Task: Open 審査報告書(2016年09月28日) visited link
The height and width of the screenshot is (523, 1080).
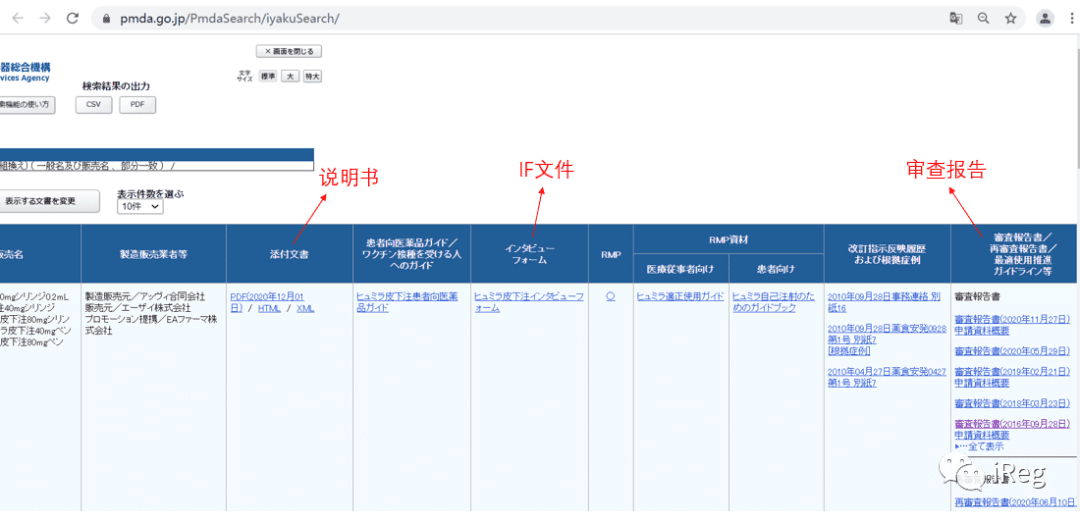Action: 1012,423
